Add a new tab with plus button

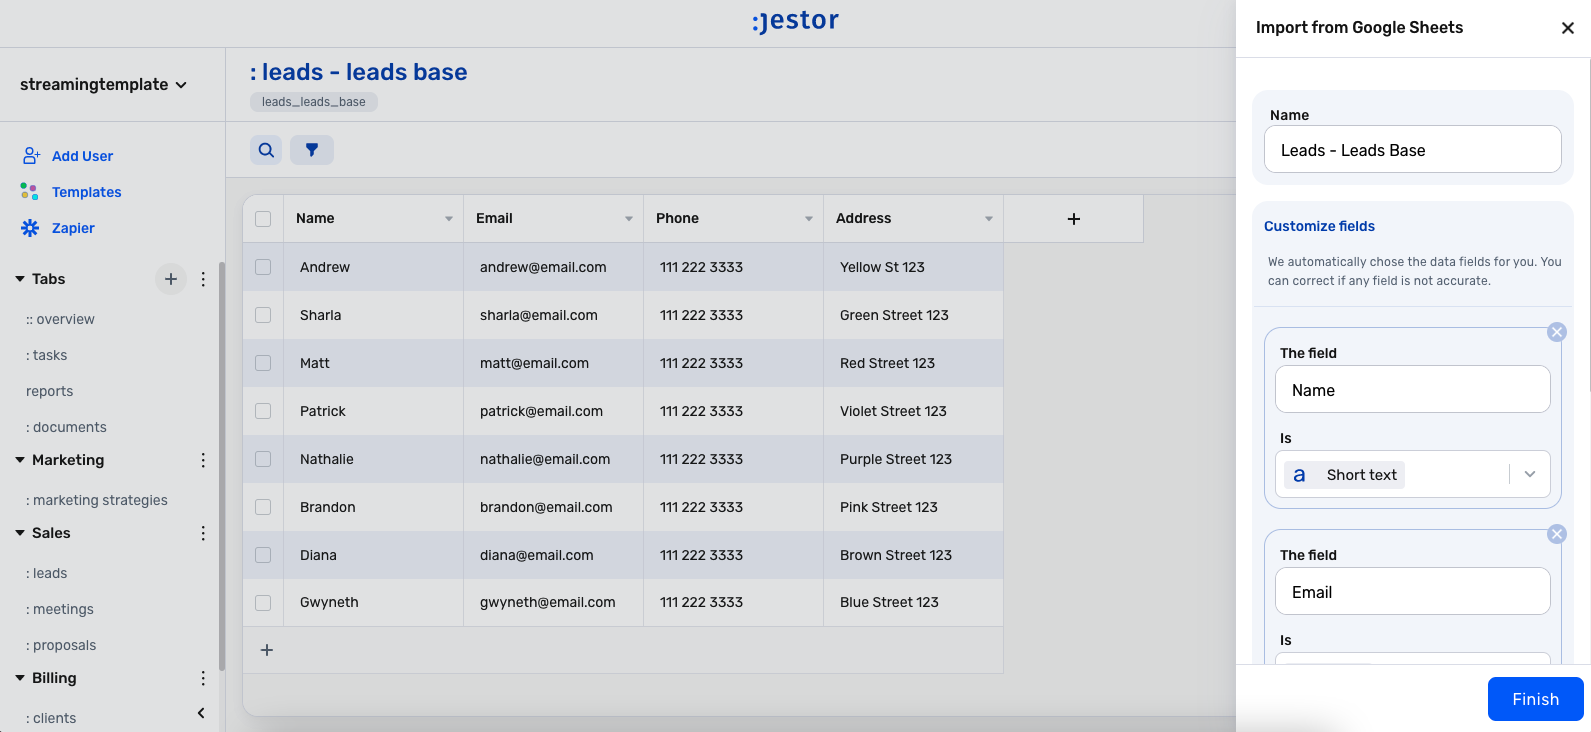click(x=171, y=279)
